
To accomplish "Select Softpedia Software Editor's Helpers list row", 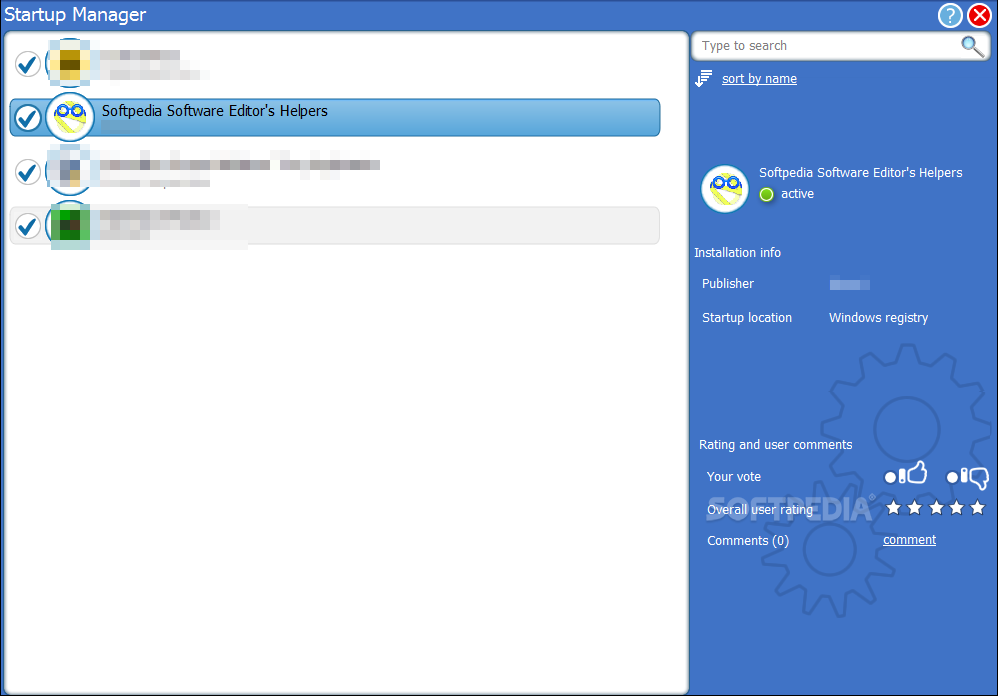I will [x=335, y=118].
